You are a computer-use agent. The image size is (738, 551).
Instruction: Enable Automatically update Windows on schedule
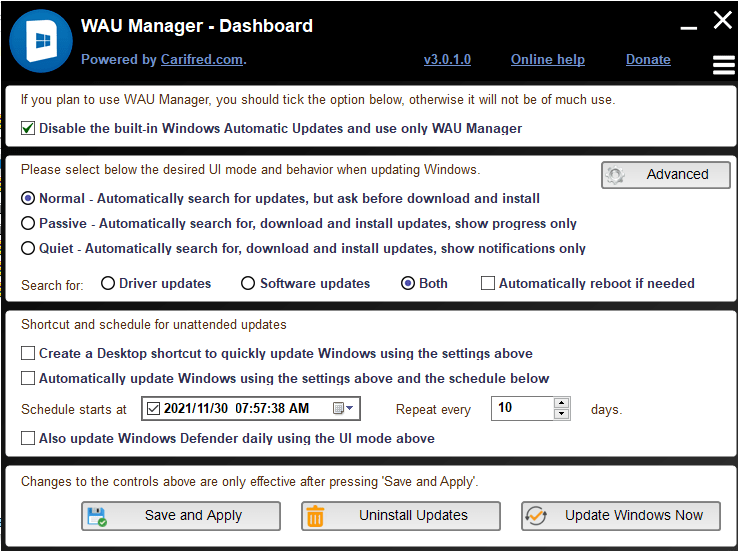[28, 378]
